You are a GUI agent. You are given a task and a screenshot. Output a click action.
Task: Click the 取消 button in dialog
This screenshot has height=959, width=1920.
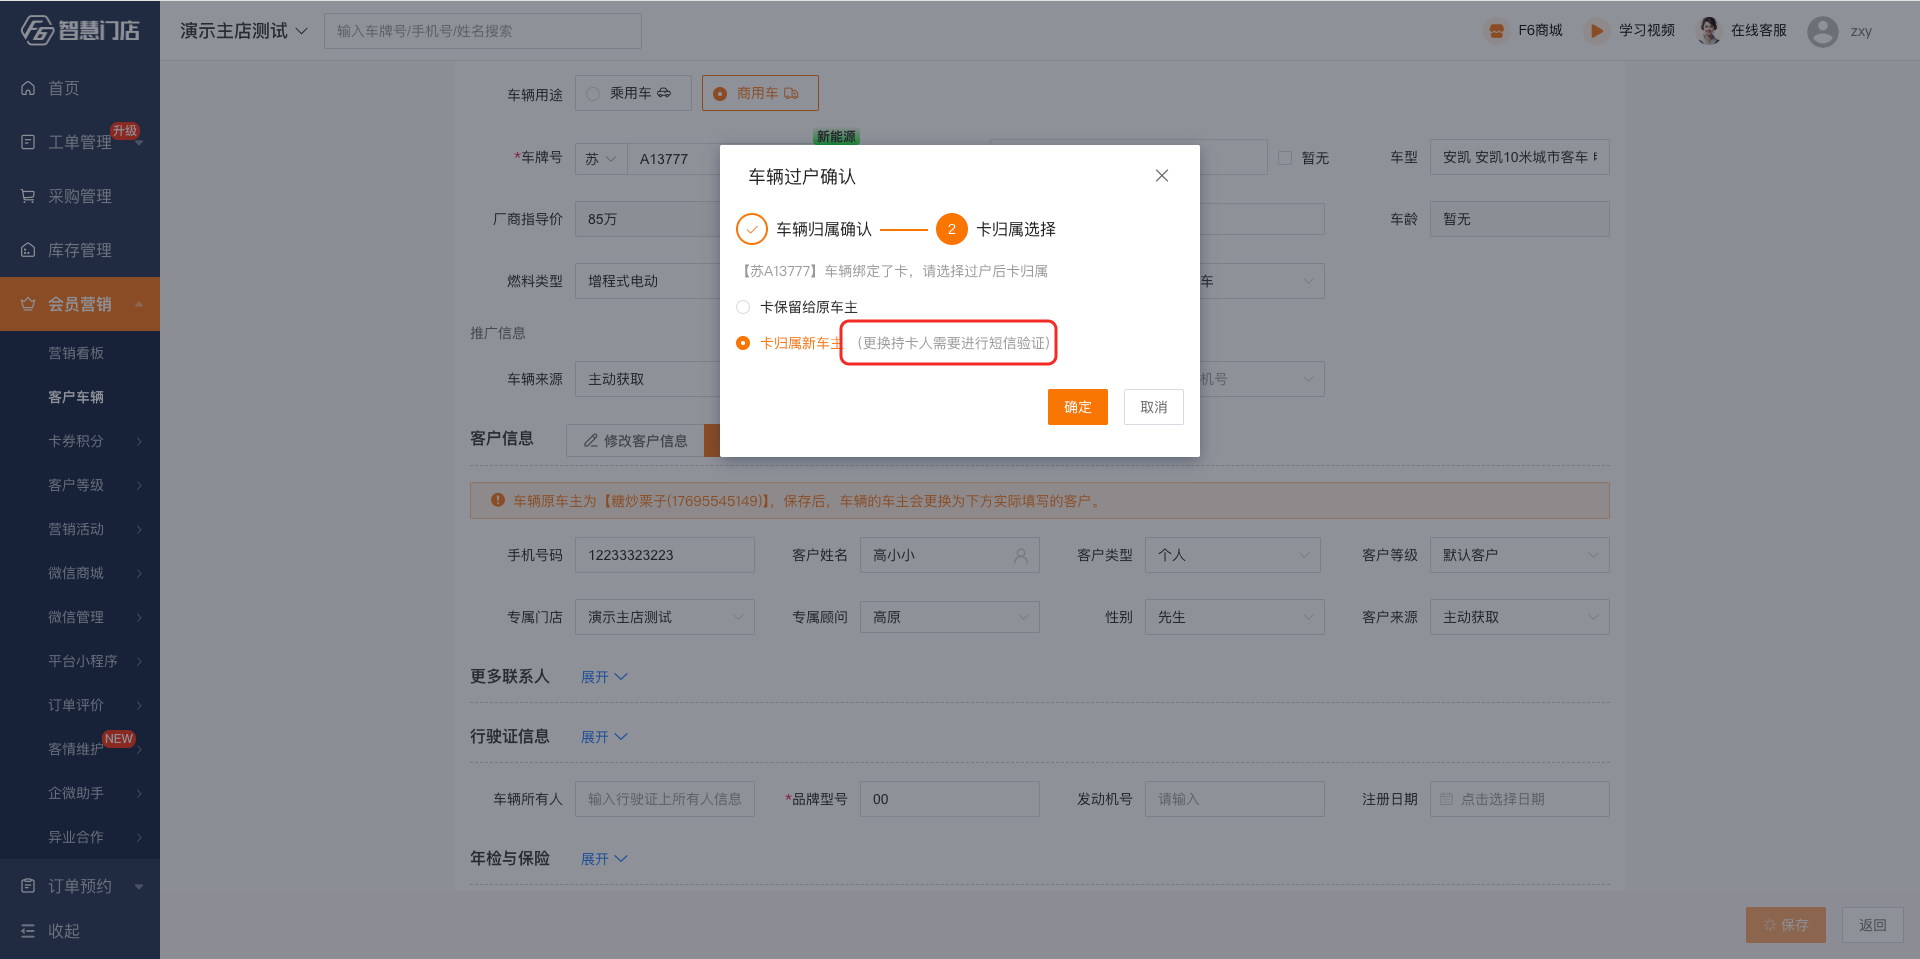click(x=1153, y=407)
